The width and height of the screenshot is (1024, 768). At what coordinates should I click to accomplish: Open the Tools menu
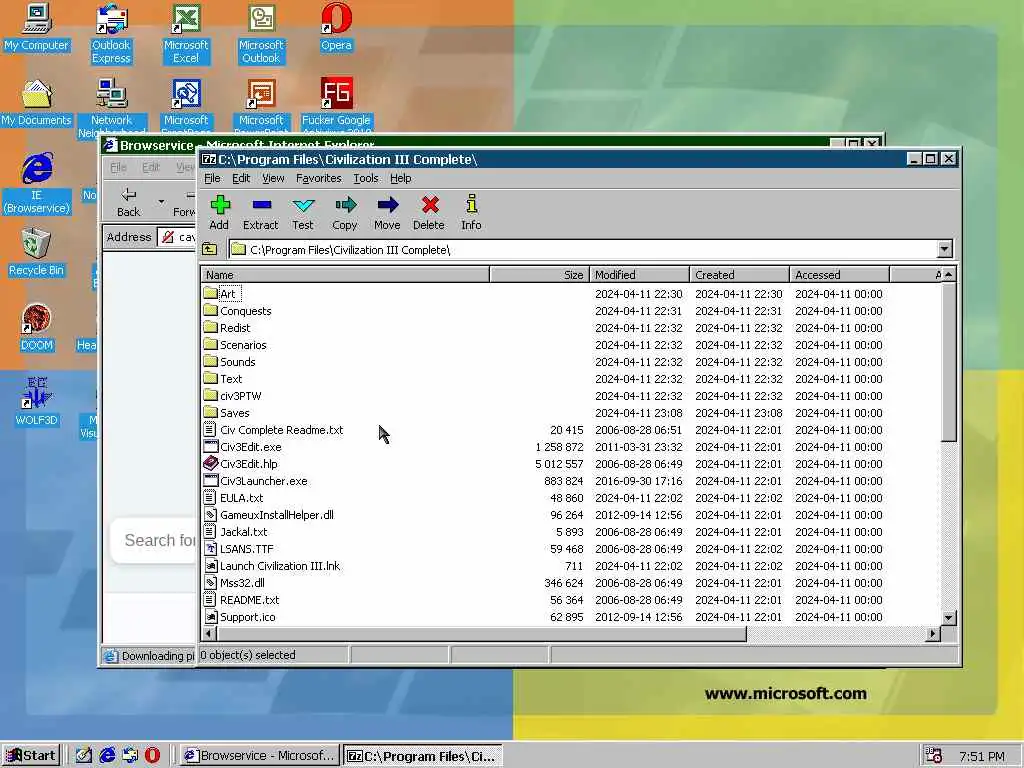tap(366, 178)
